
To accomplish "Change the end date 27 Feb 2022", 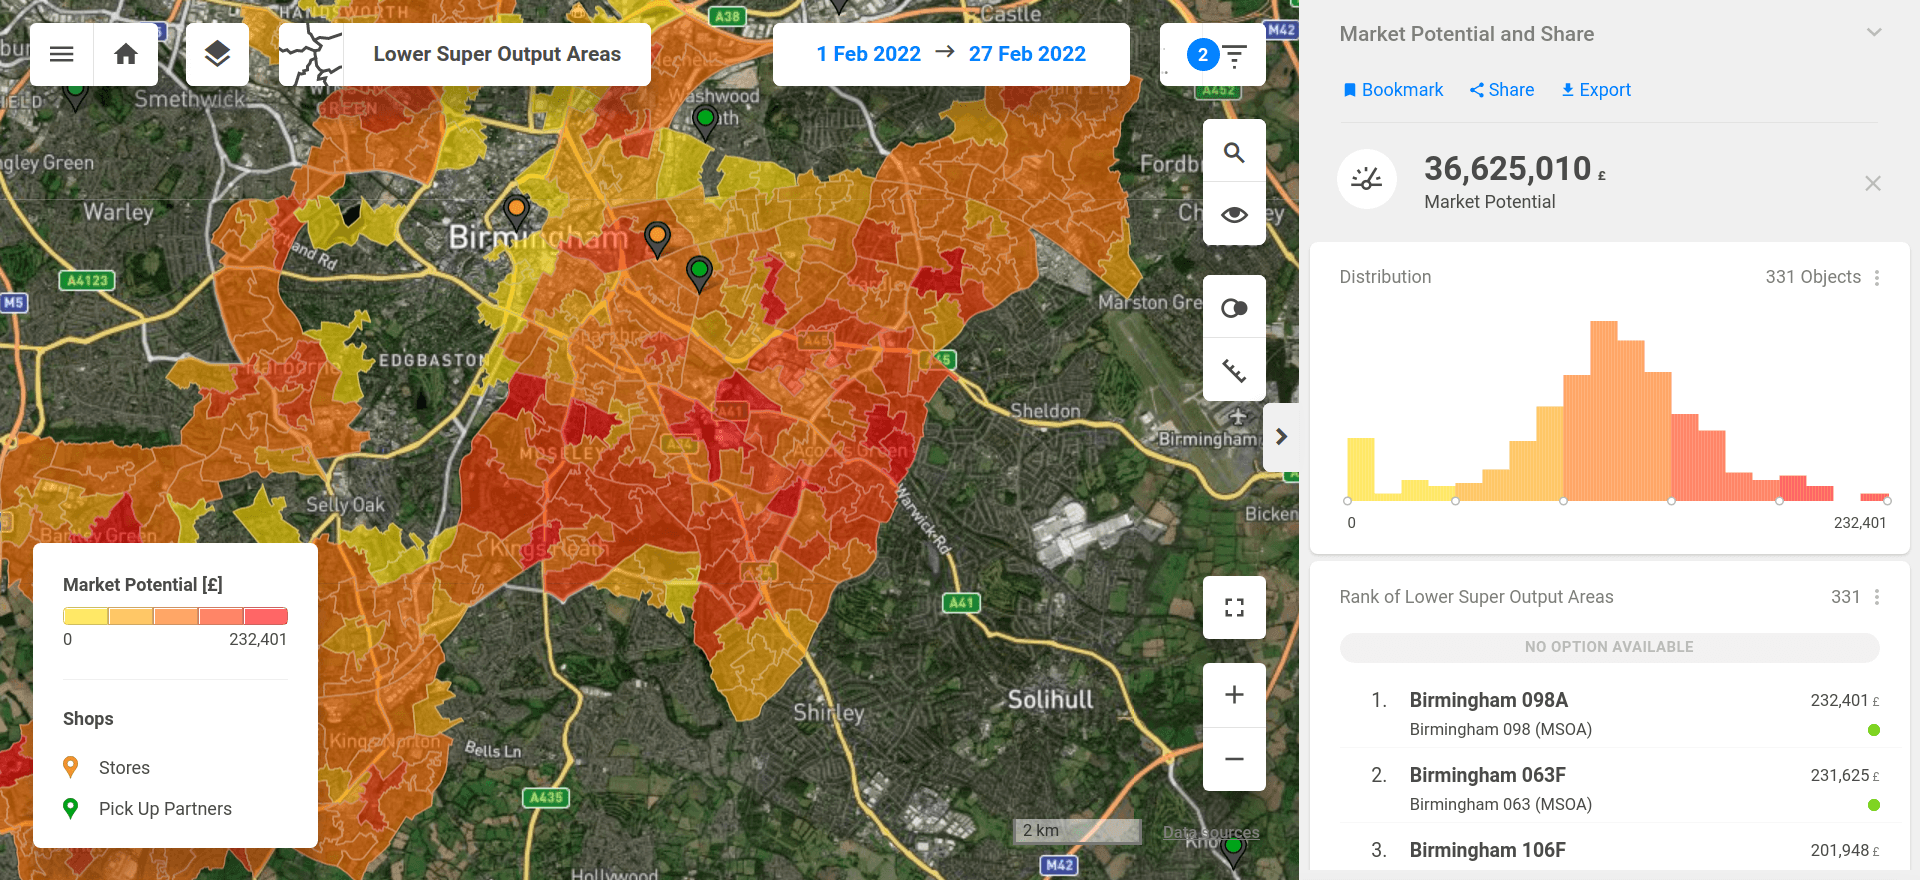I will (x=1027, y=54).
